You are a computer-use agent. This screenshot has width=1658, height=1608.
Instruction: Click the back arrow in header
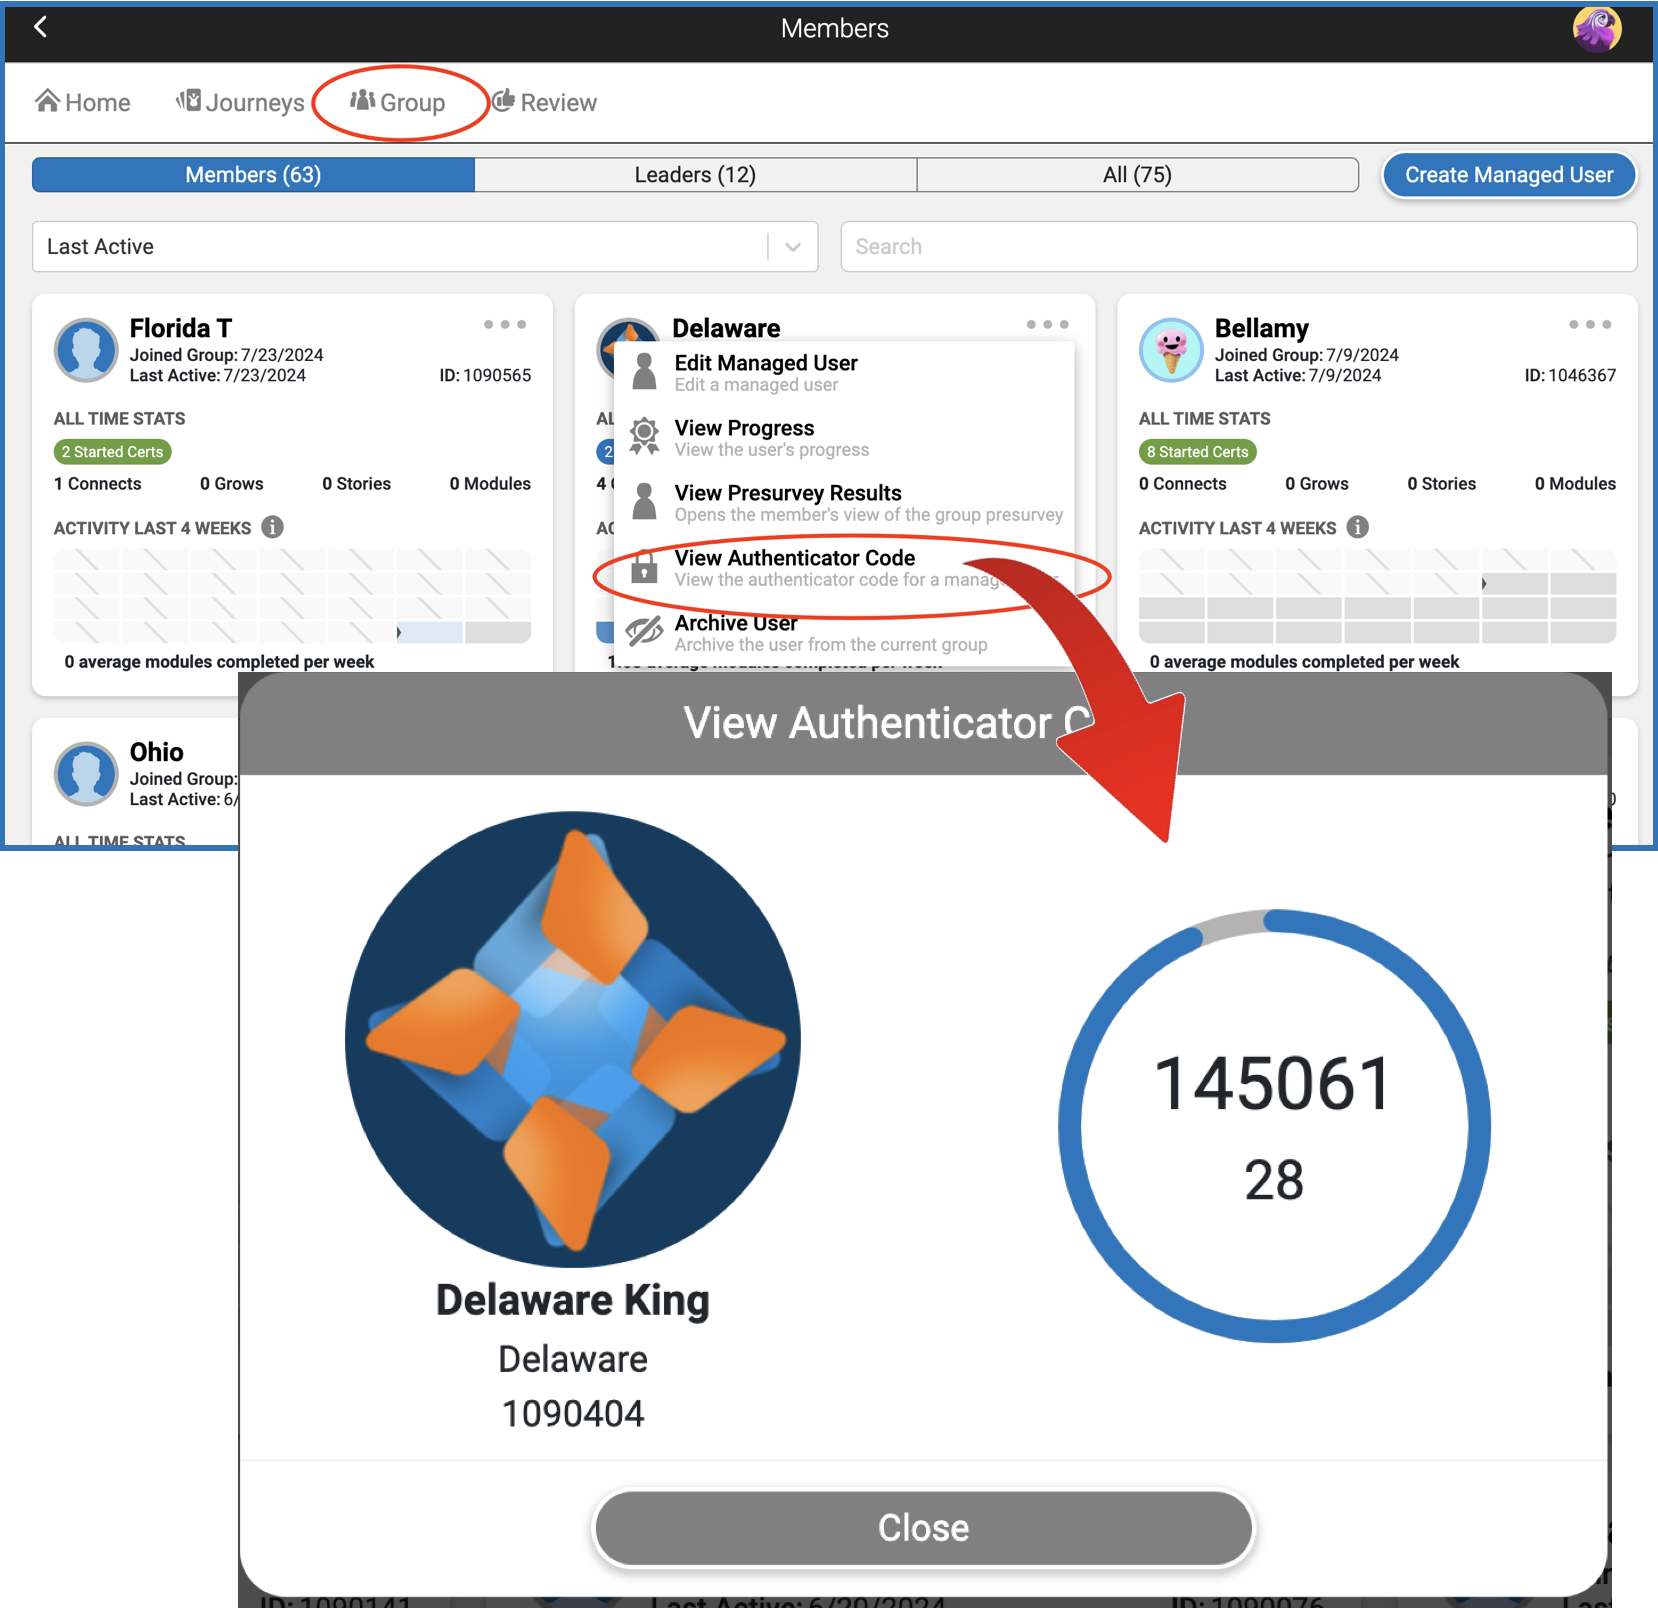(x=41, y=28)
